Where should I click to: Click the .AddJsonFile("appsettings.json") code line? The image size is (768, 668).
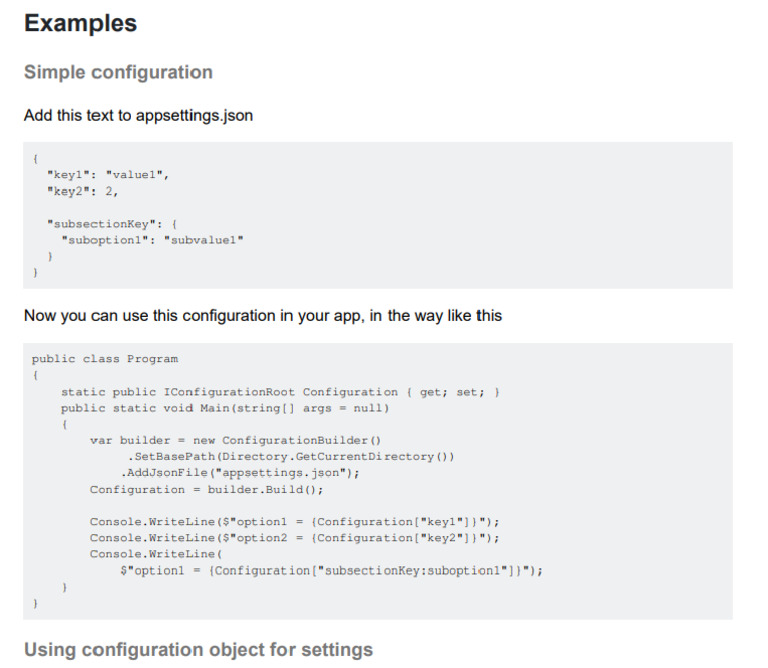(x=240, y=473)
